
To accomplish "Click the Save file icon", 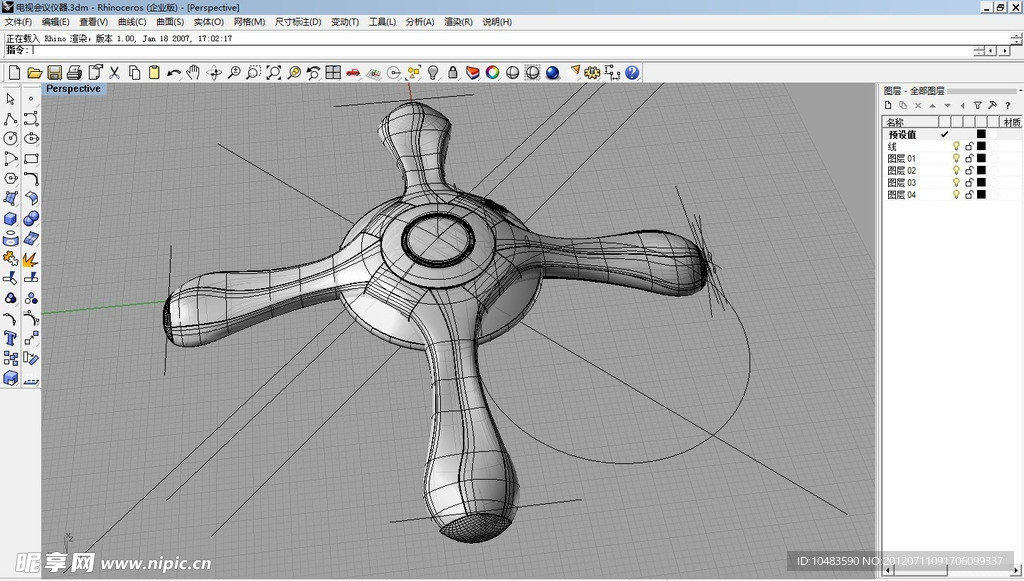I will (x=54, y=73).
